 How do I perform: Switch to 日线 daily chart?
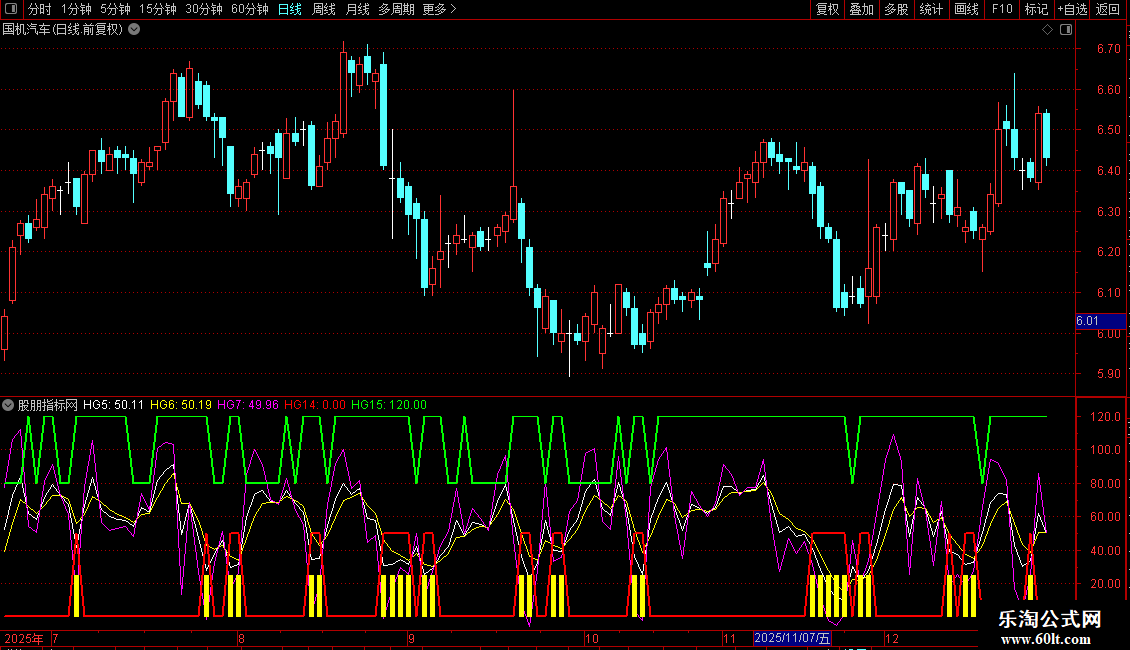(290, 9)
